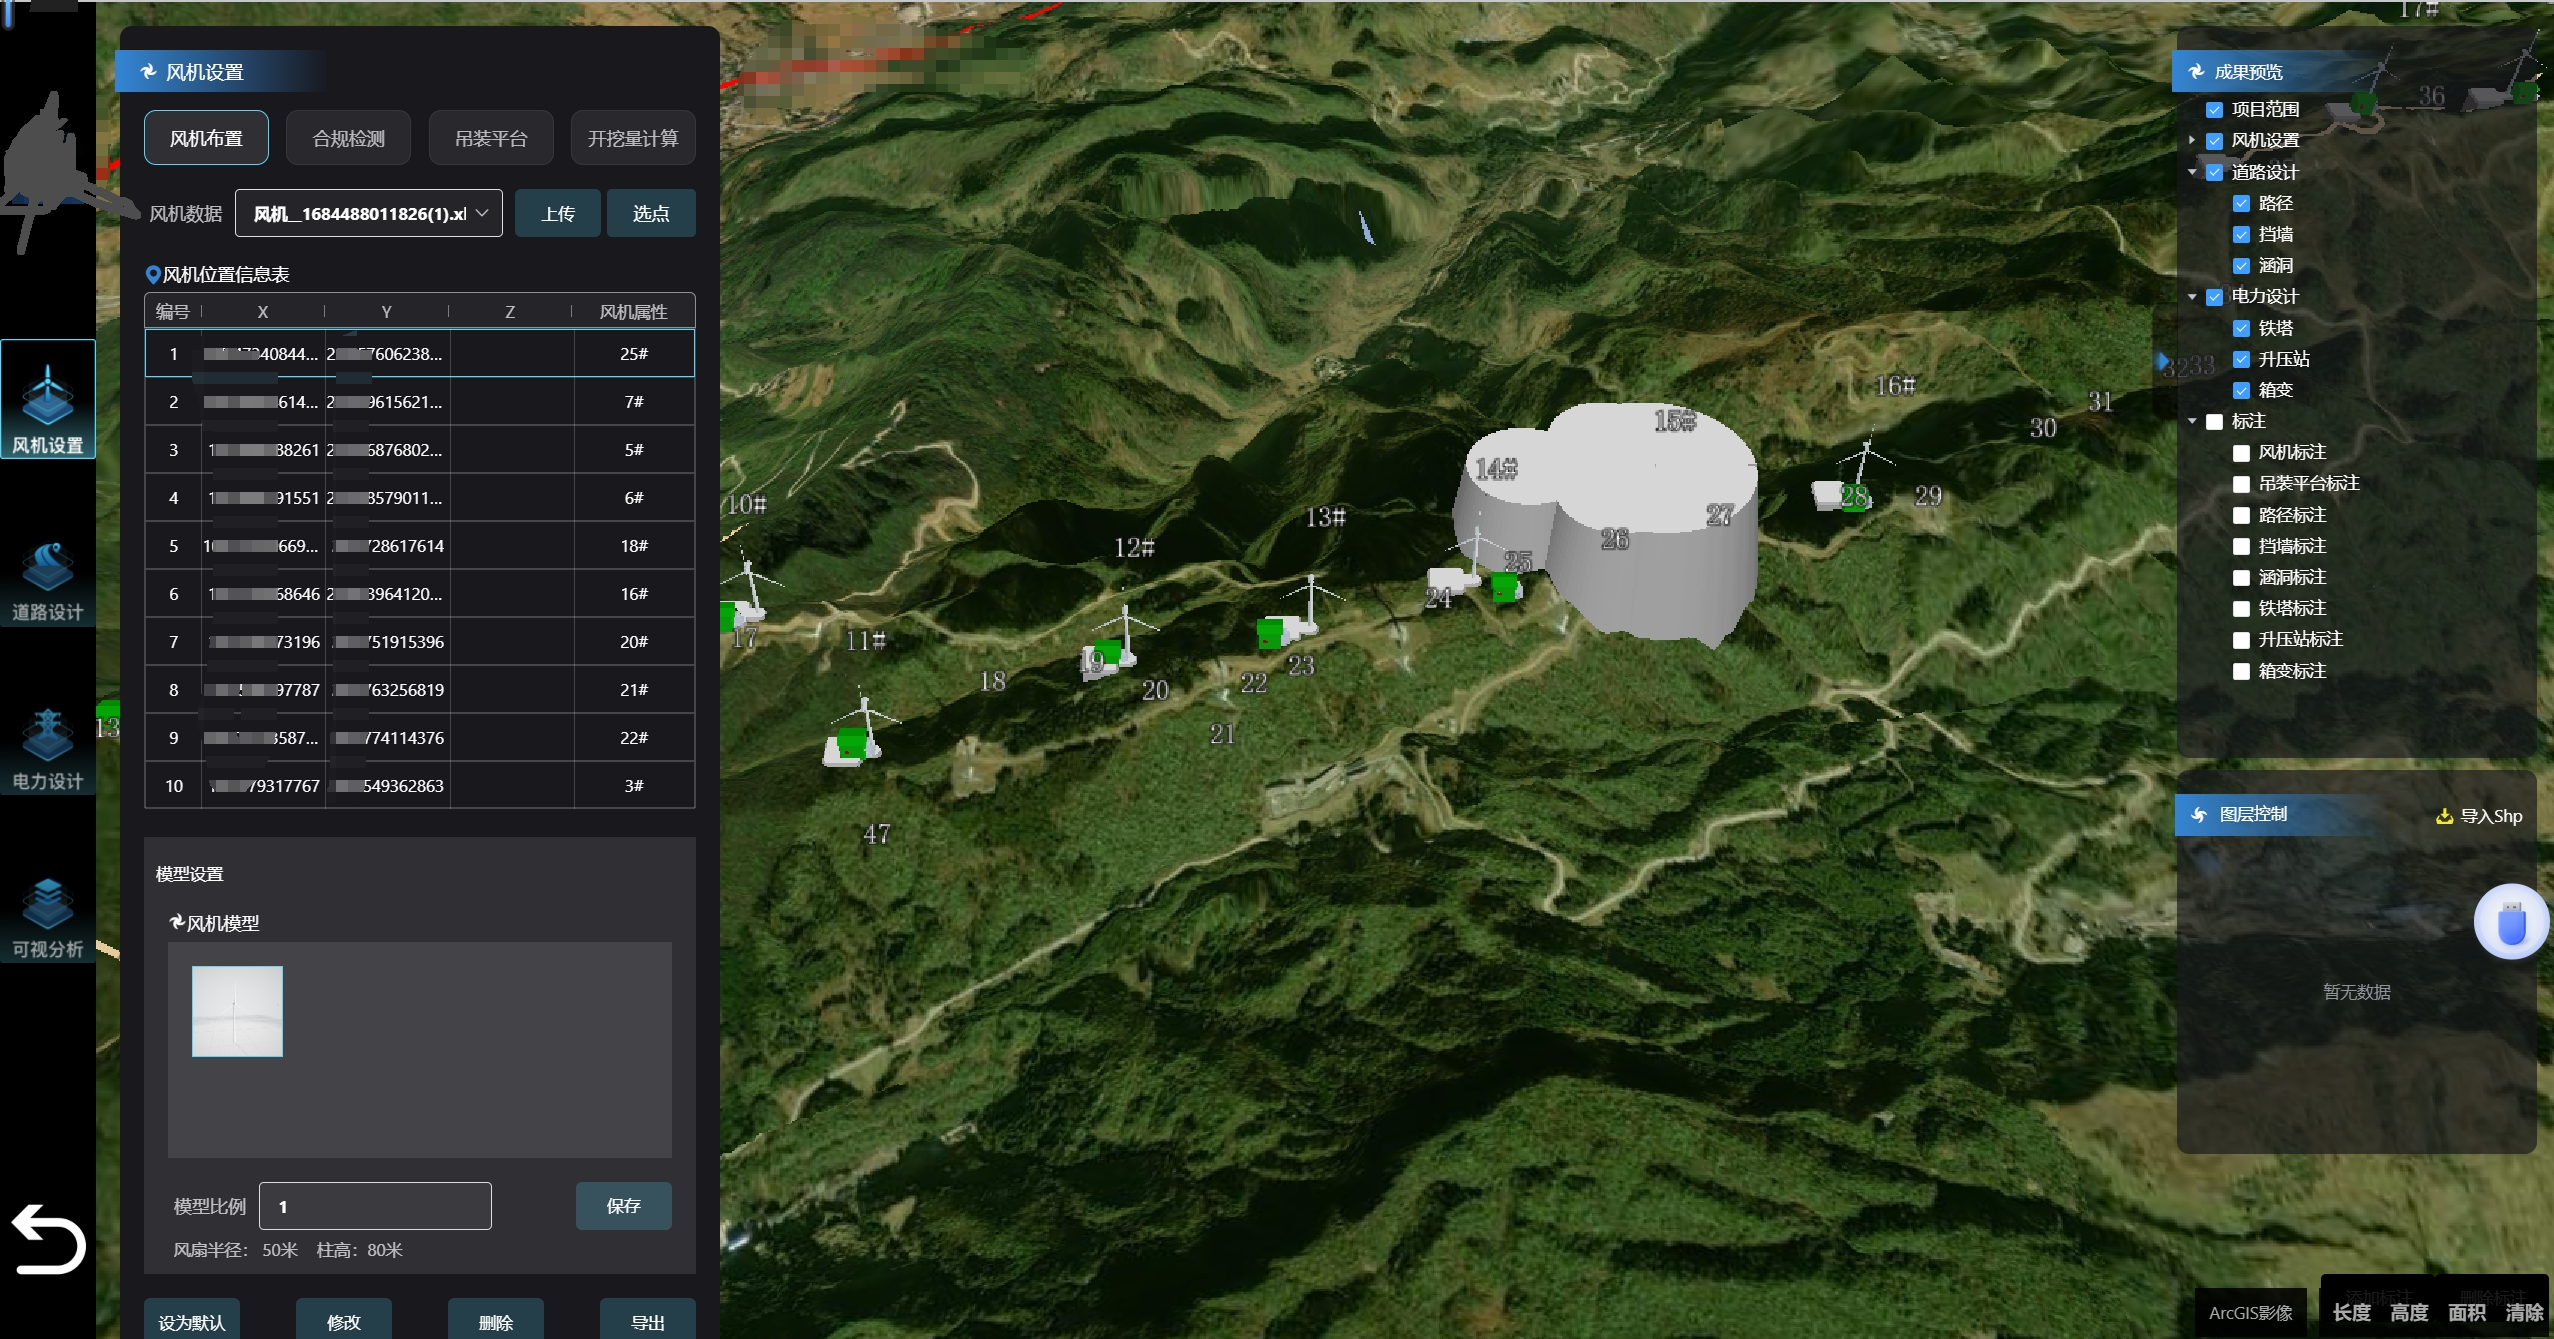This screenshot has width=2554, height=1339.
Task: Click the 成果预览 panel header icon
Action: (2196, 72)
